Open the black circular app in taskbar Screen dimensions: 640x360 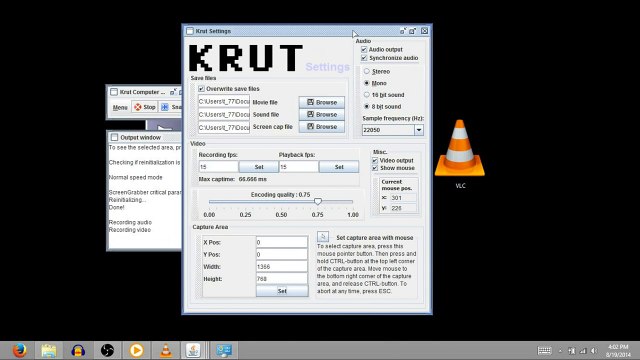107,351
